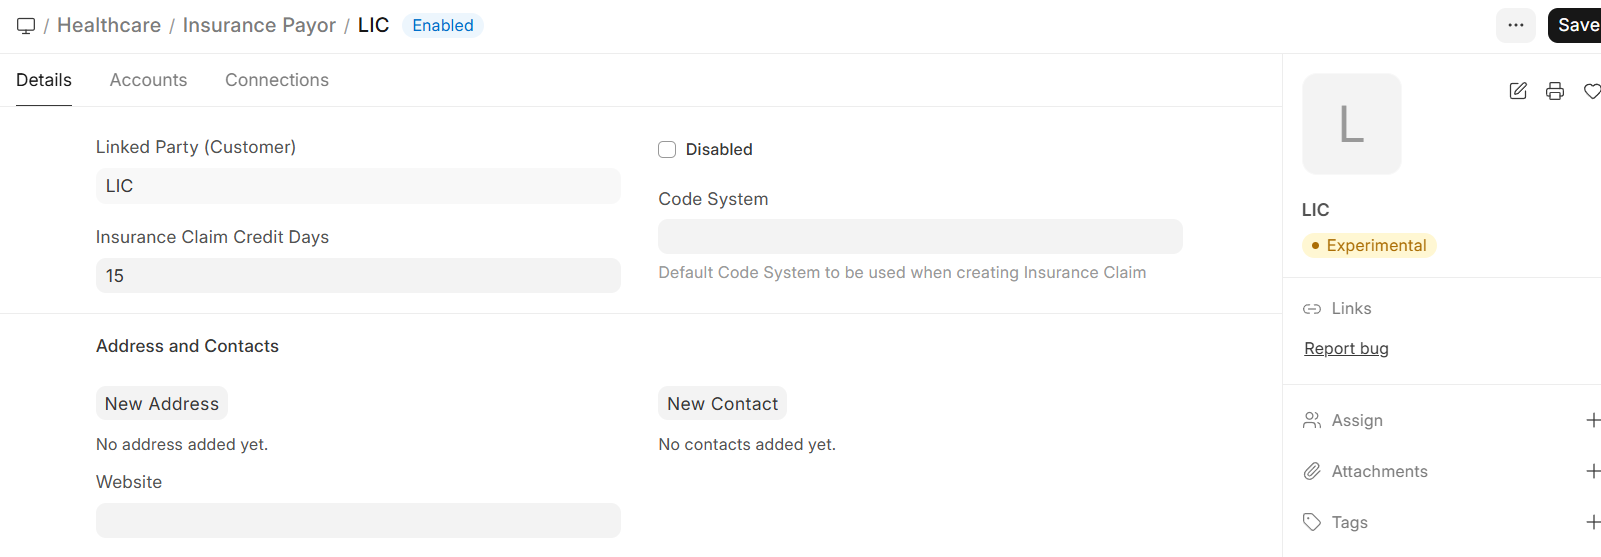Switch to the Connections tab
Image resolution: width=1601 pixels, height=557 pixels.
click(277, 80)
